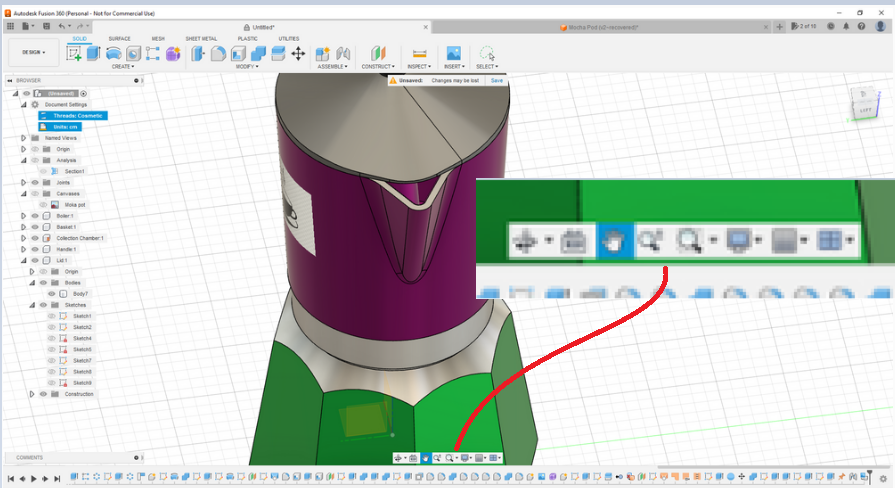
Task: Open the ASSEMBLE dropdown menu
Action: tap(332, 67)
